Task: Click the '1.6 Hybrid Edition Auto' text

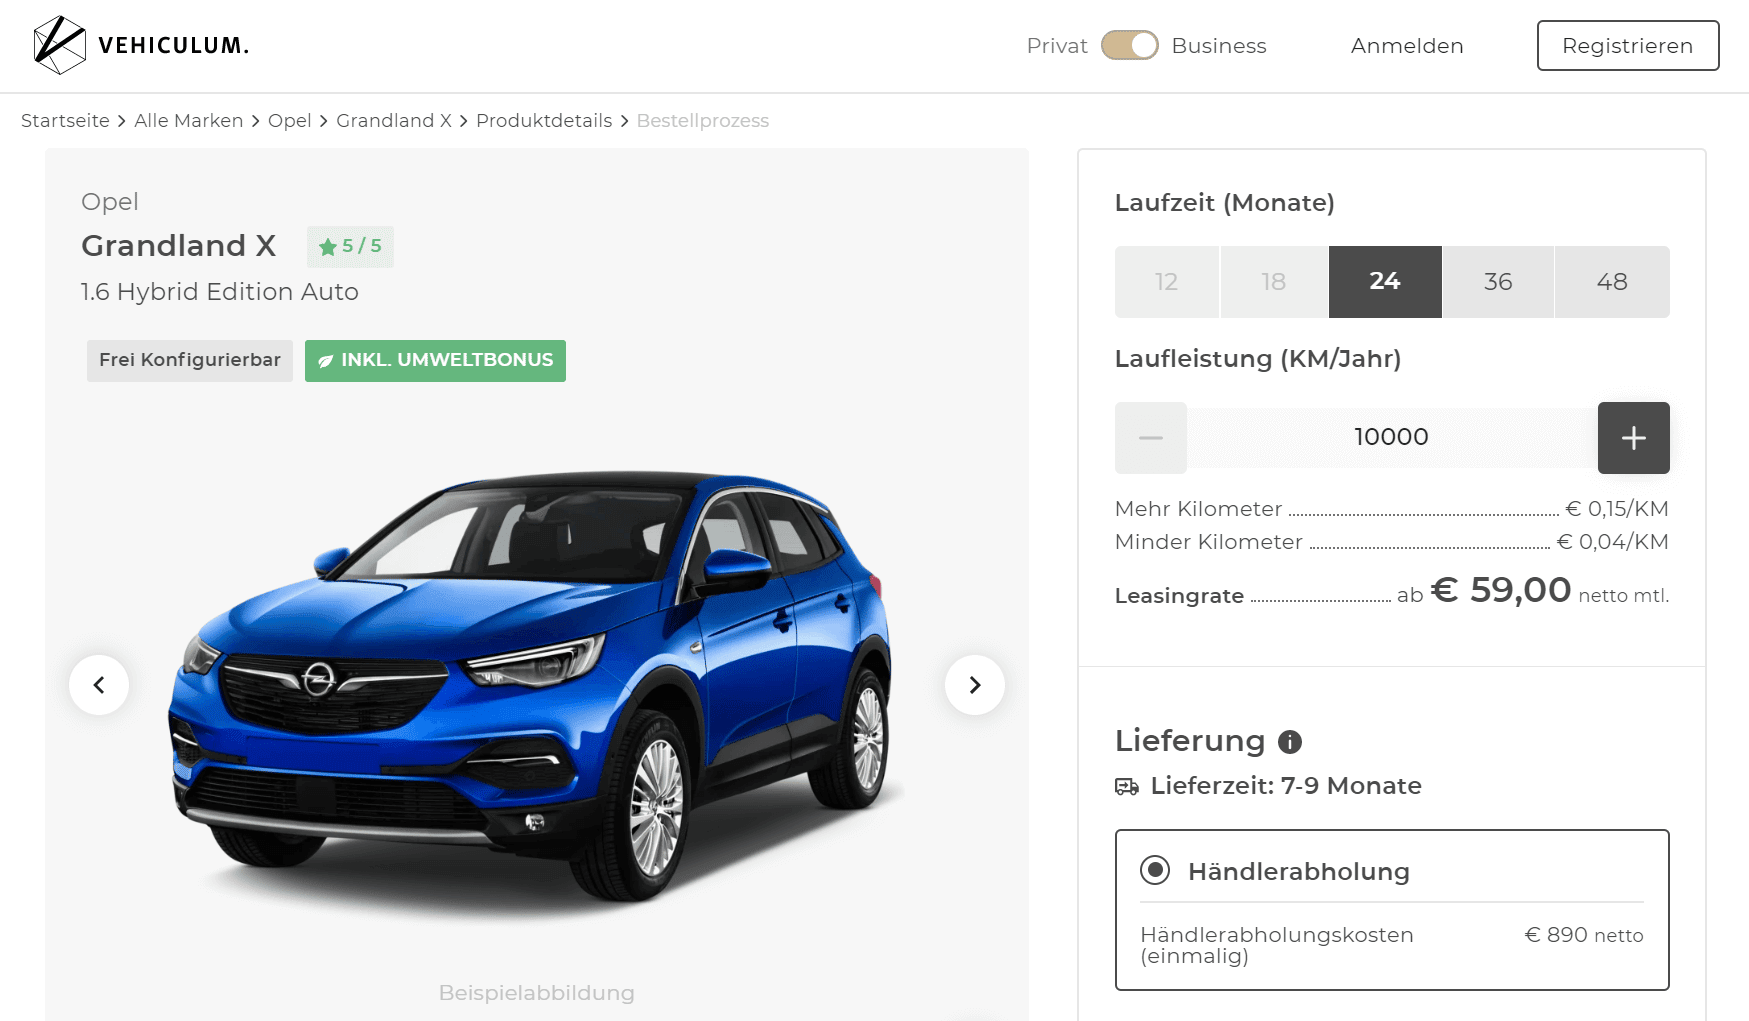Action: coord(220,292)
